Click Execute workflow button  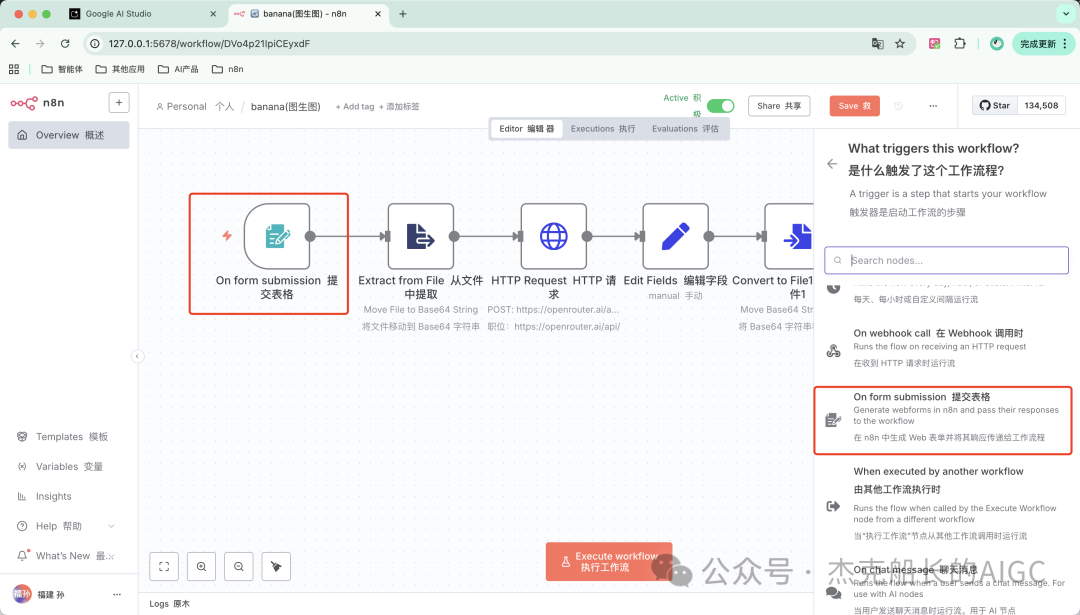[609, 561]
